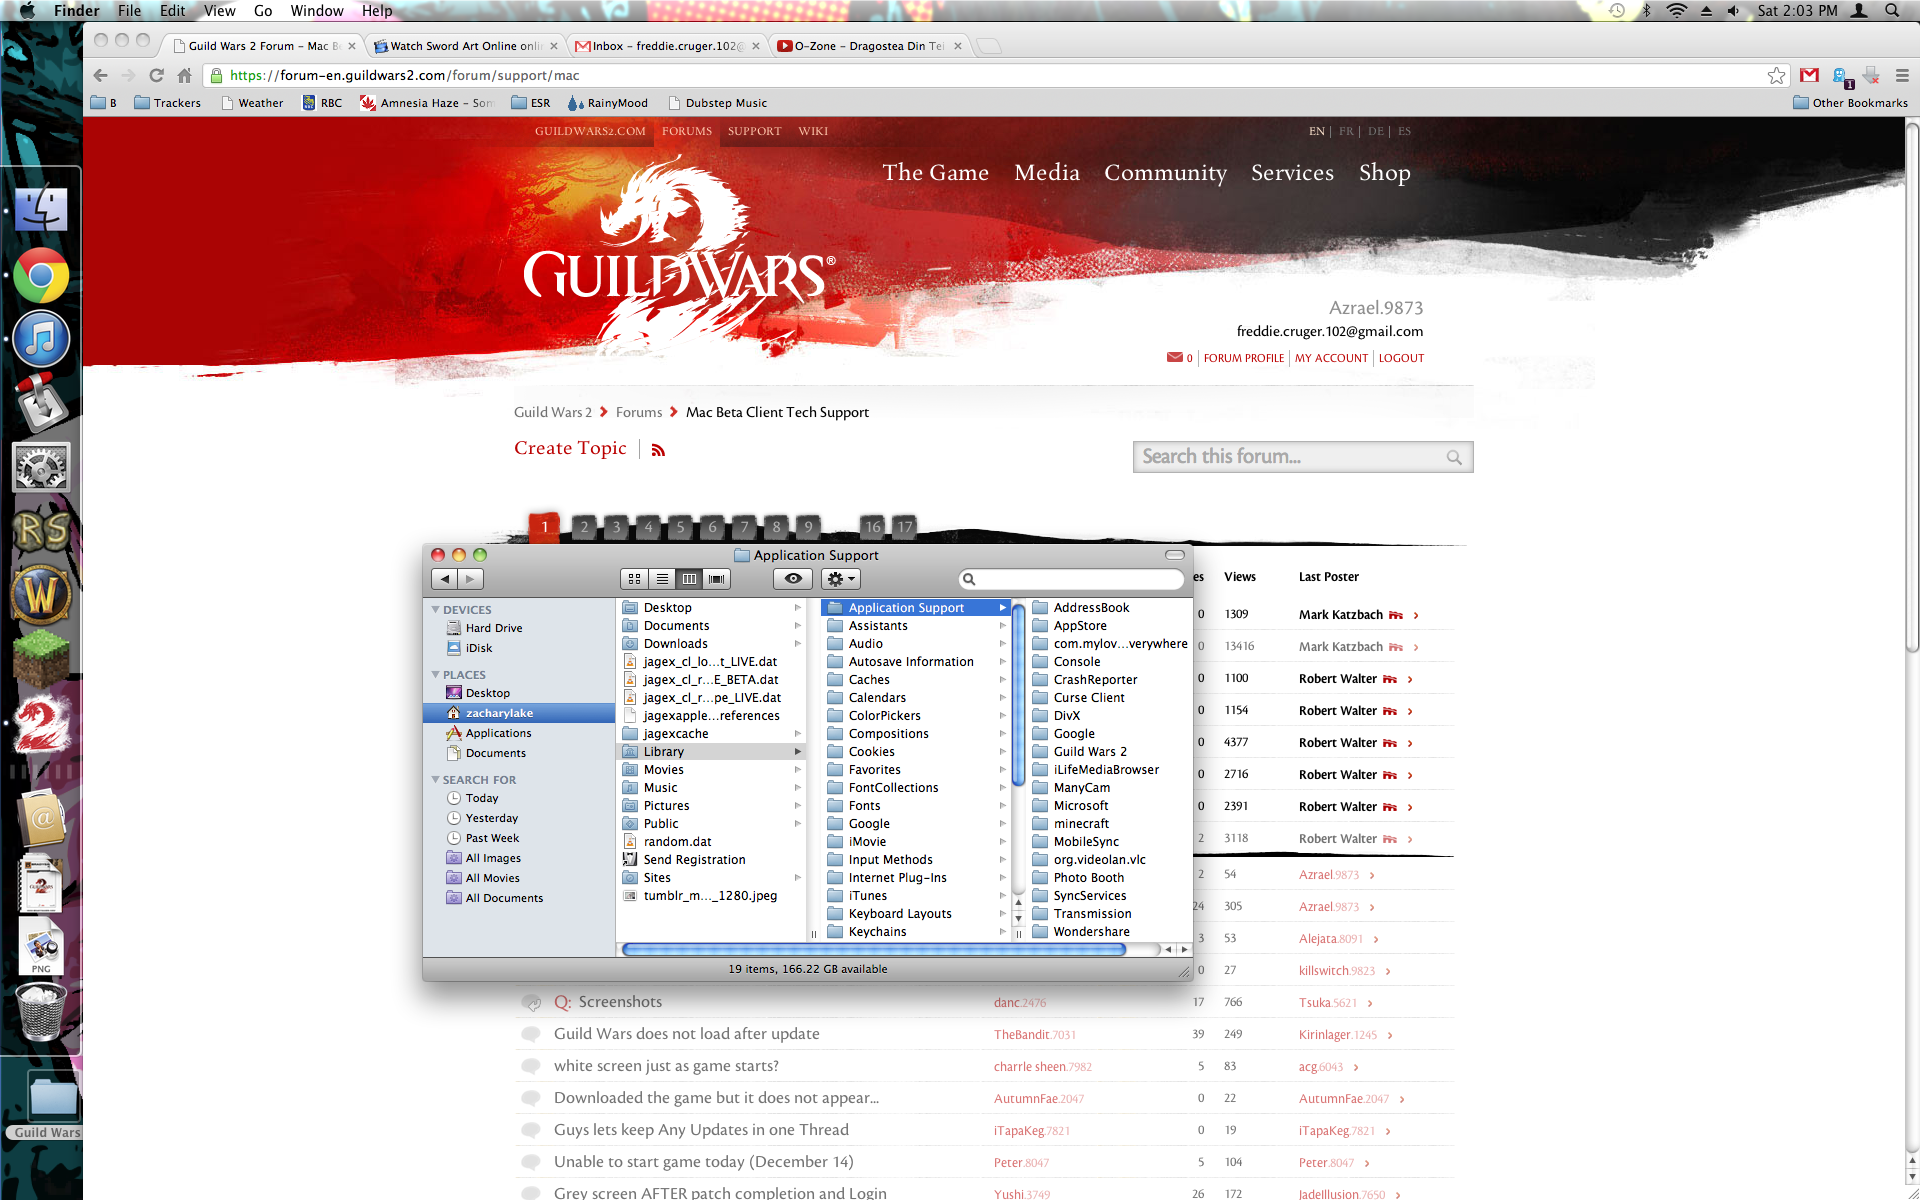This screenshot has width=1920, height=1200.
Task: Open Finder action gear dropdown
Action: pos(840,579)
